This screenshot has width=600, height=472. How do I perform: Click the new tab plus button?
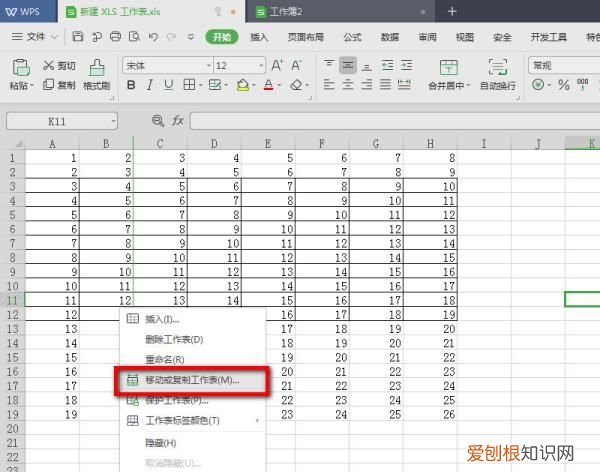pyautogui.click(x=452, y=11)
